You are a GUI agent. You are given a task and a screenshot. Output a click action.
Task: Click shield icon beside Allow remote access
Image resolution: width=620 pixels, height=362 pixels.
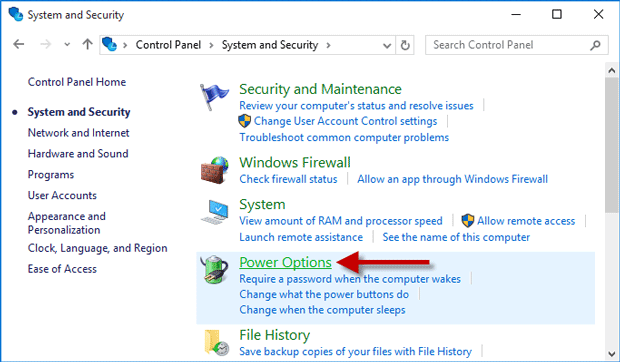(x=468, y=221)
